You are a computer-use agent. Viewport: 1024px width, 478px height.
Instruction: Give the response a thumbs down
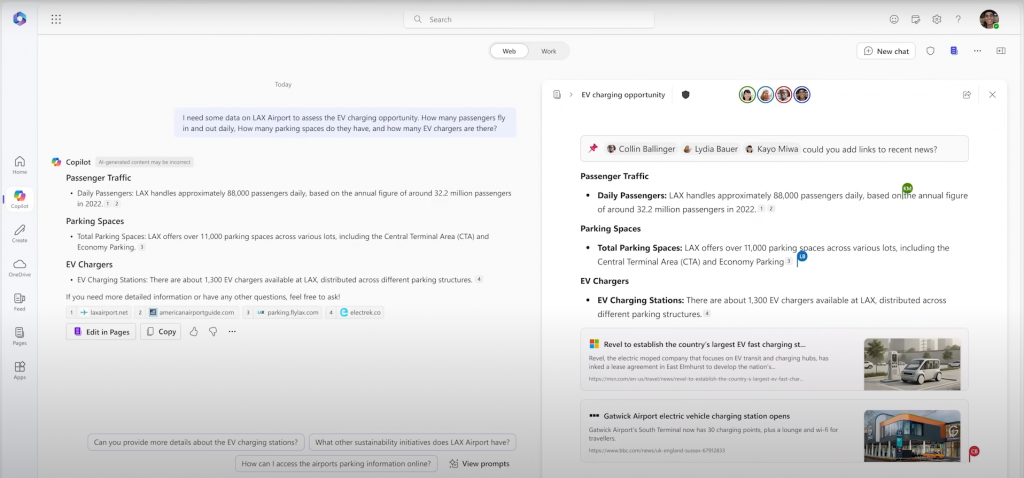click(213, 332)
